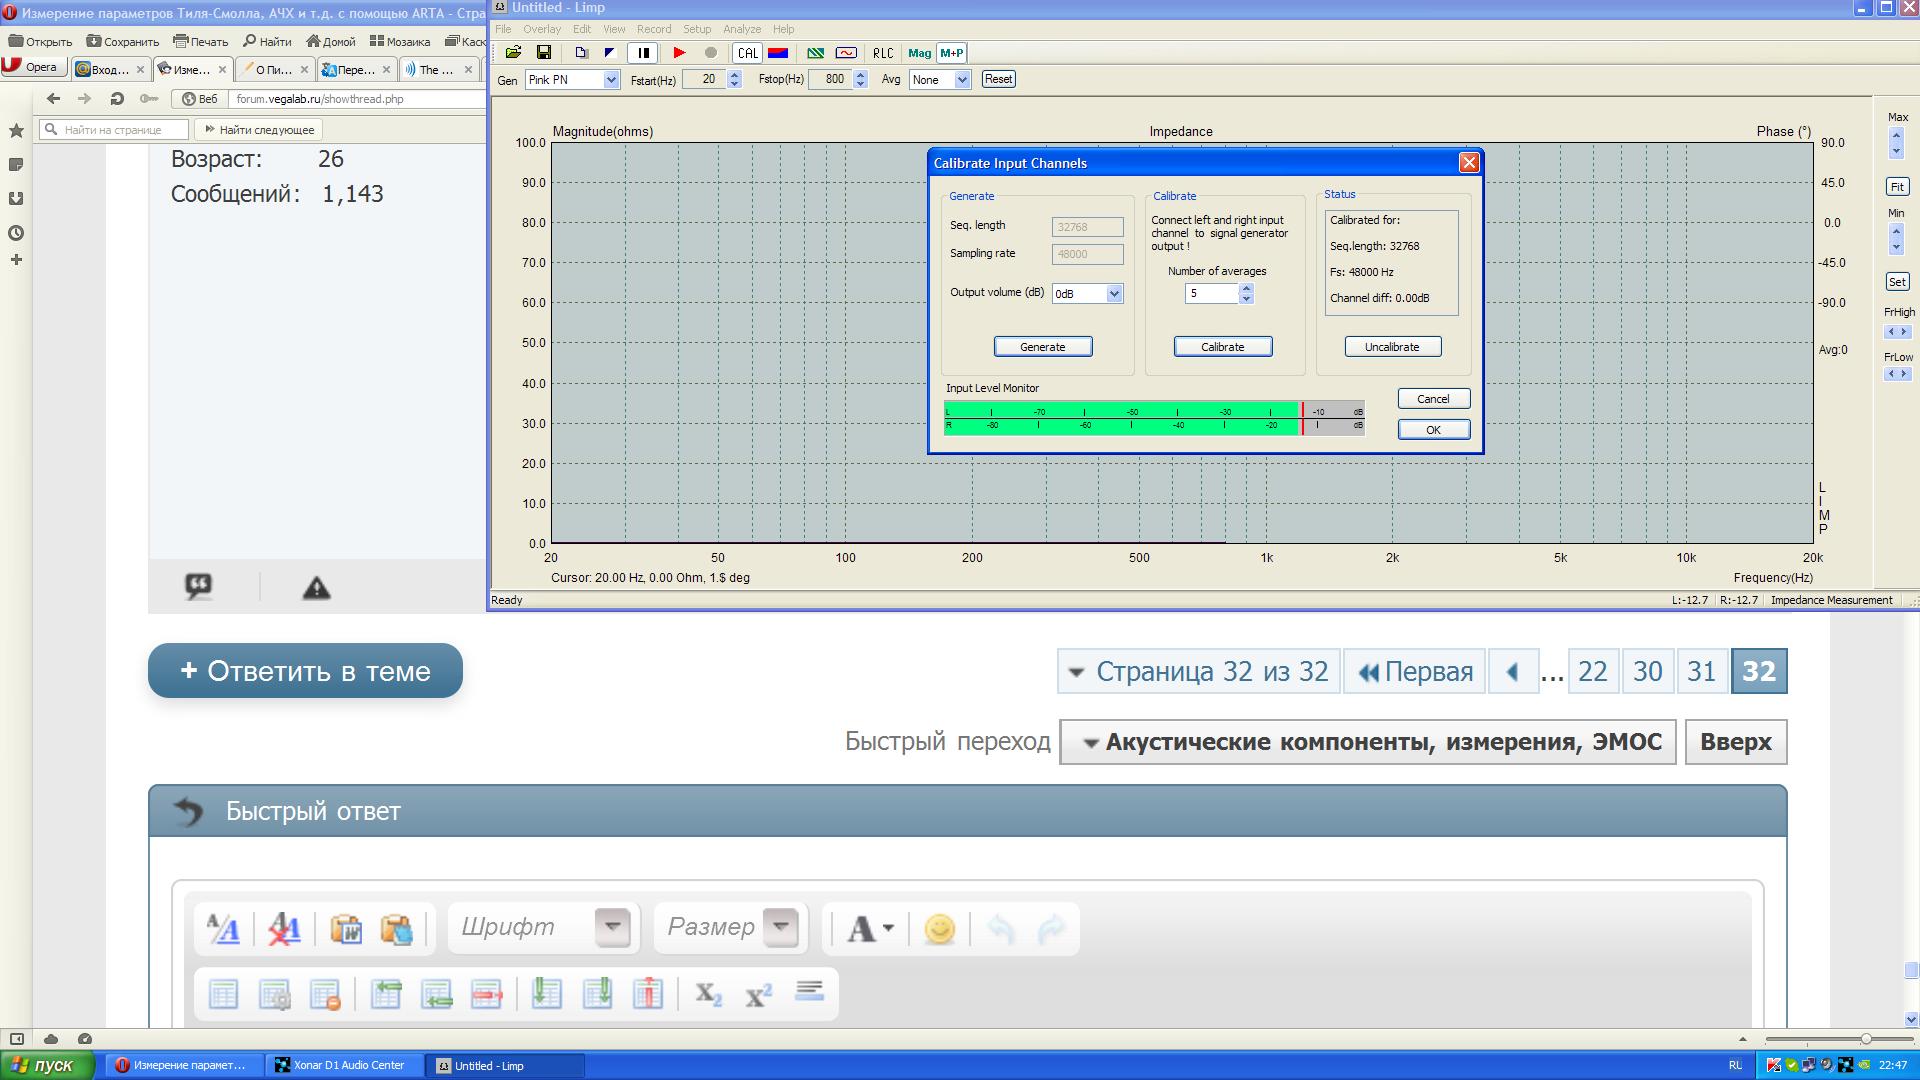Open the Help menu in Limp
Image resolution: width=1920 pixels, height=1080 pixels.
[x=784, y=29]
